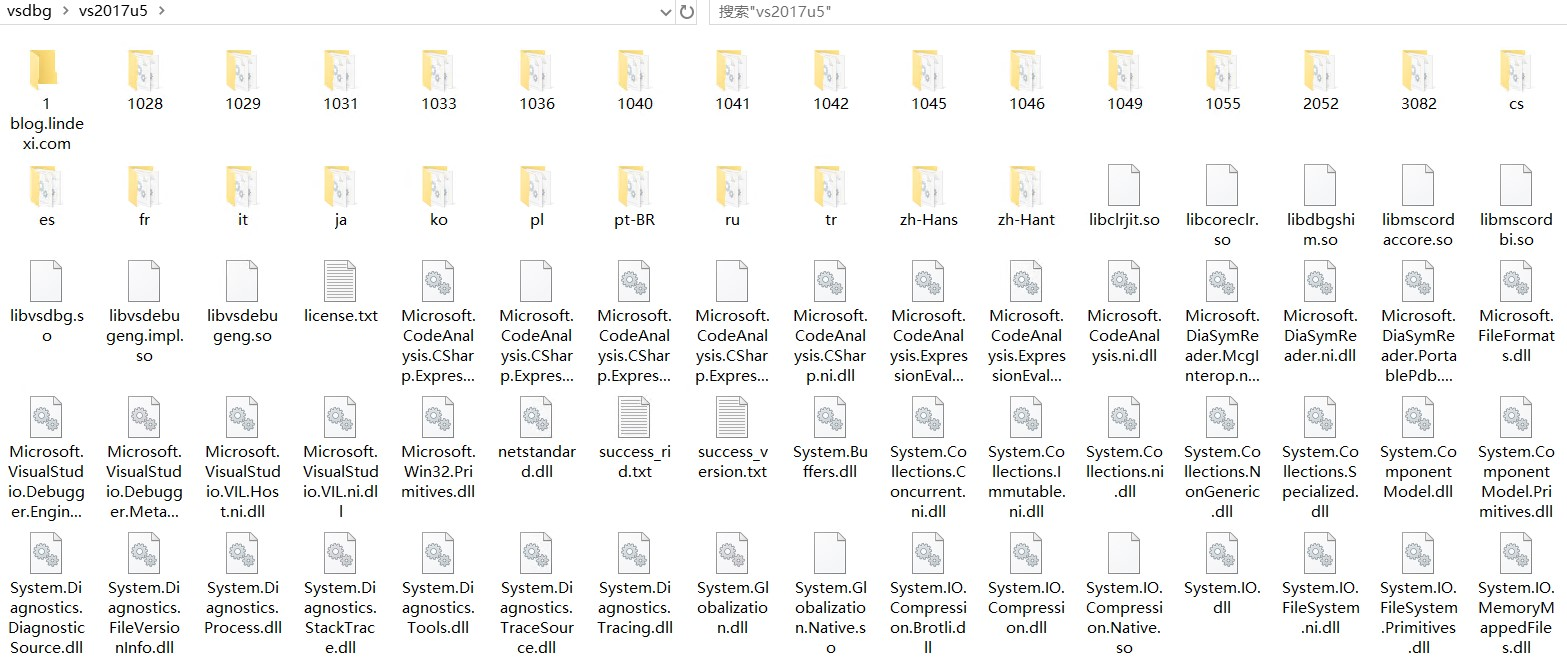1567x662 pixels.
Task: Select Microsoft.DiaSymReader.ni.dll file
Action: [x=1321, y=312]
